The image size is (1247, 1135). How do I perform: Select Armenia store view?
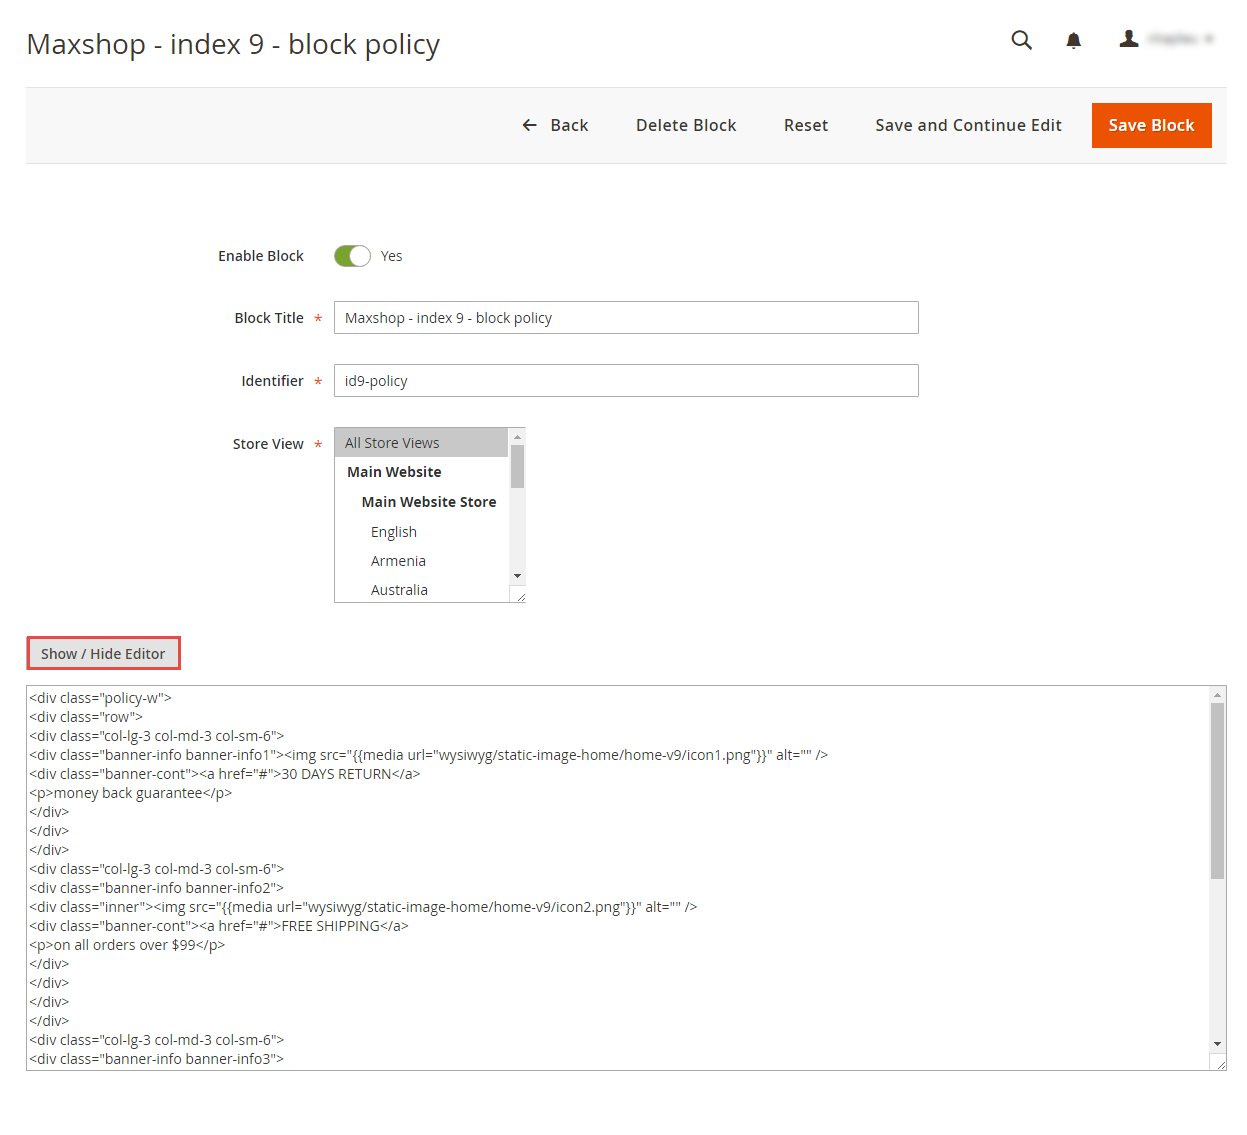pos(421,561)
